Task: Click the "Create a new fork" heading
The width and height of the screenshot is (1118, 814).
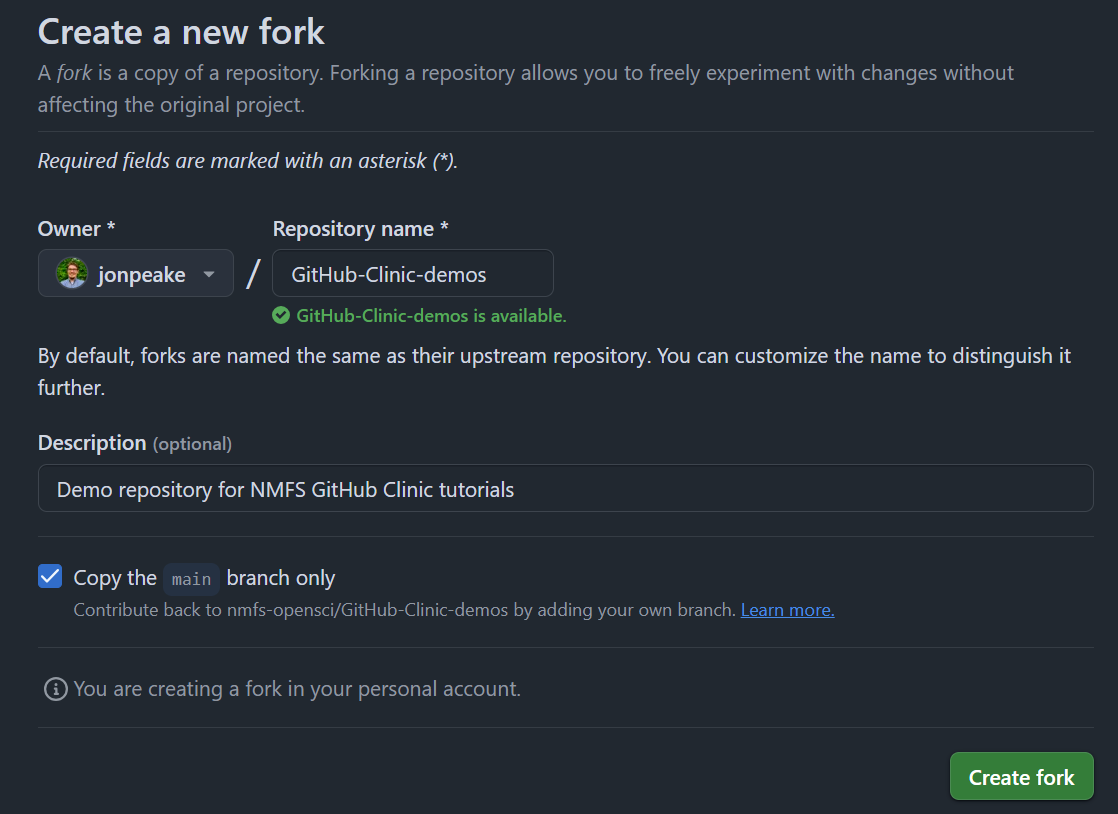Action: pyautogui.click(x=181, y=31)
